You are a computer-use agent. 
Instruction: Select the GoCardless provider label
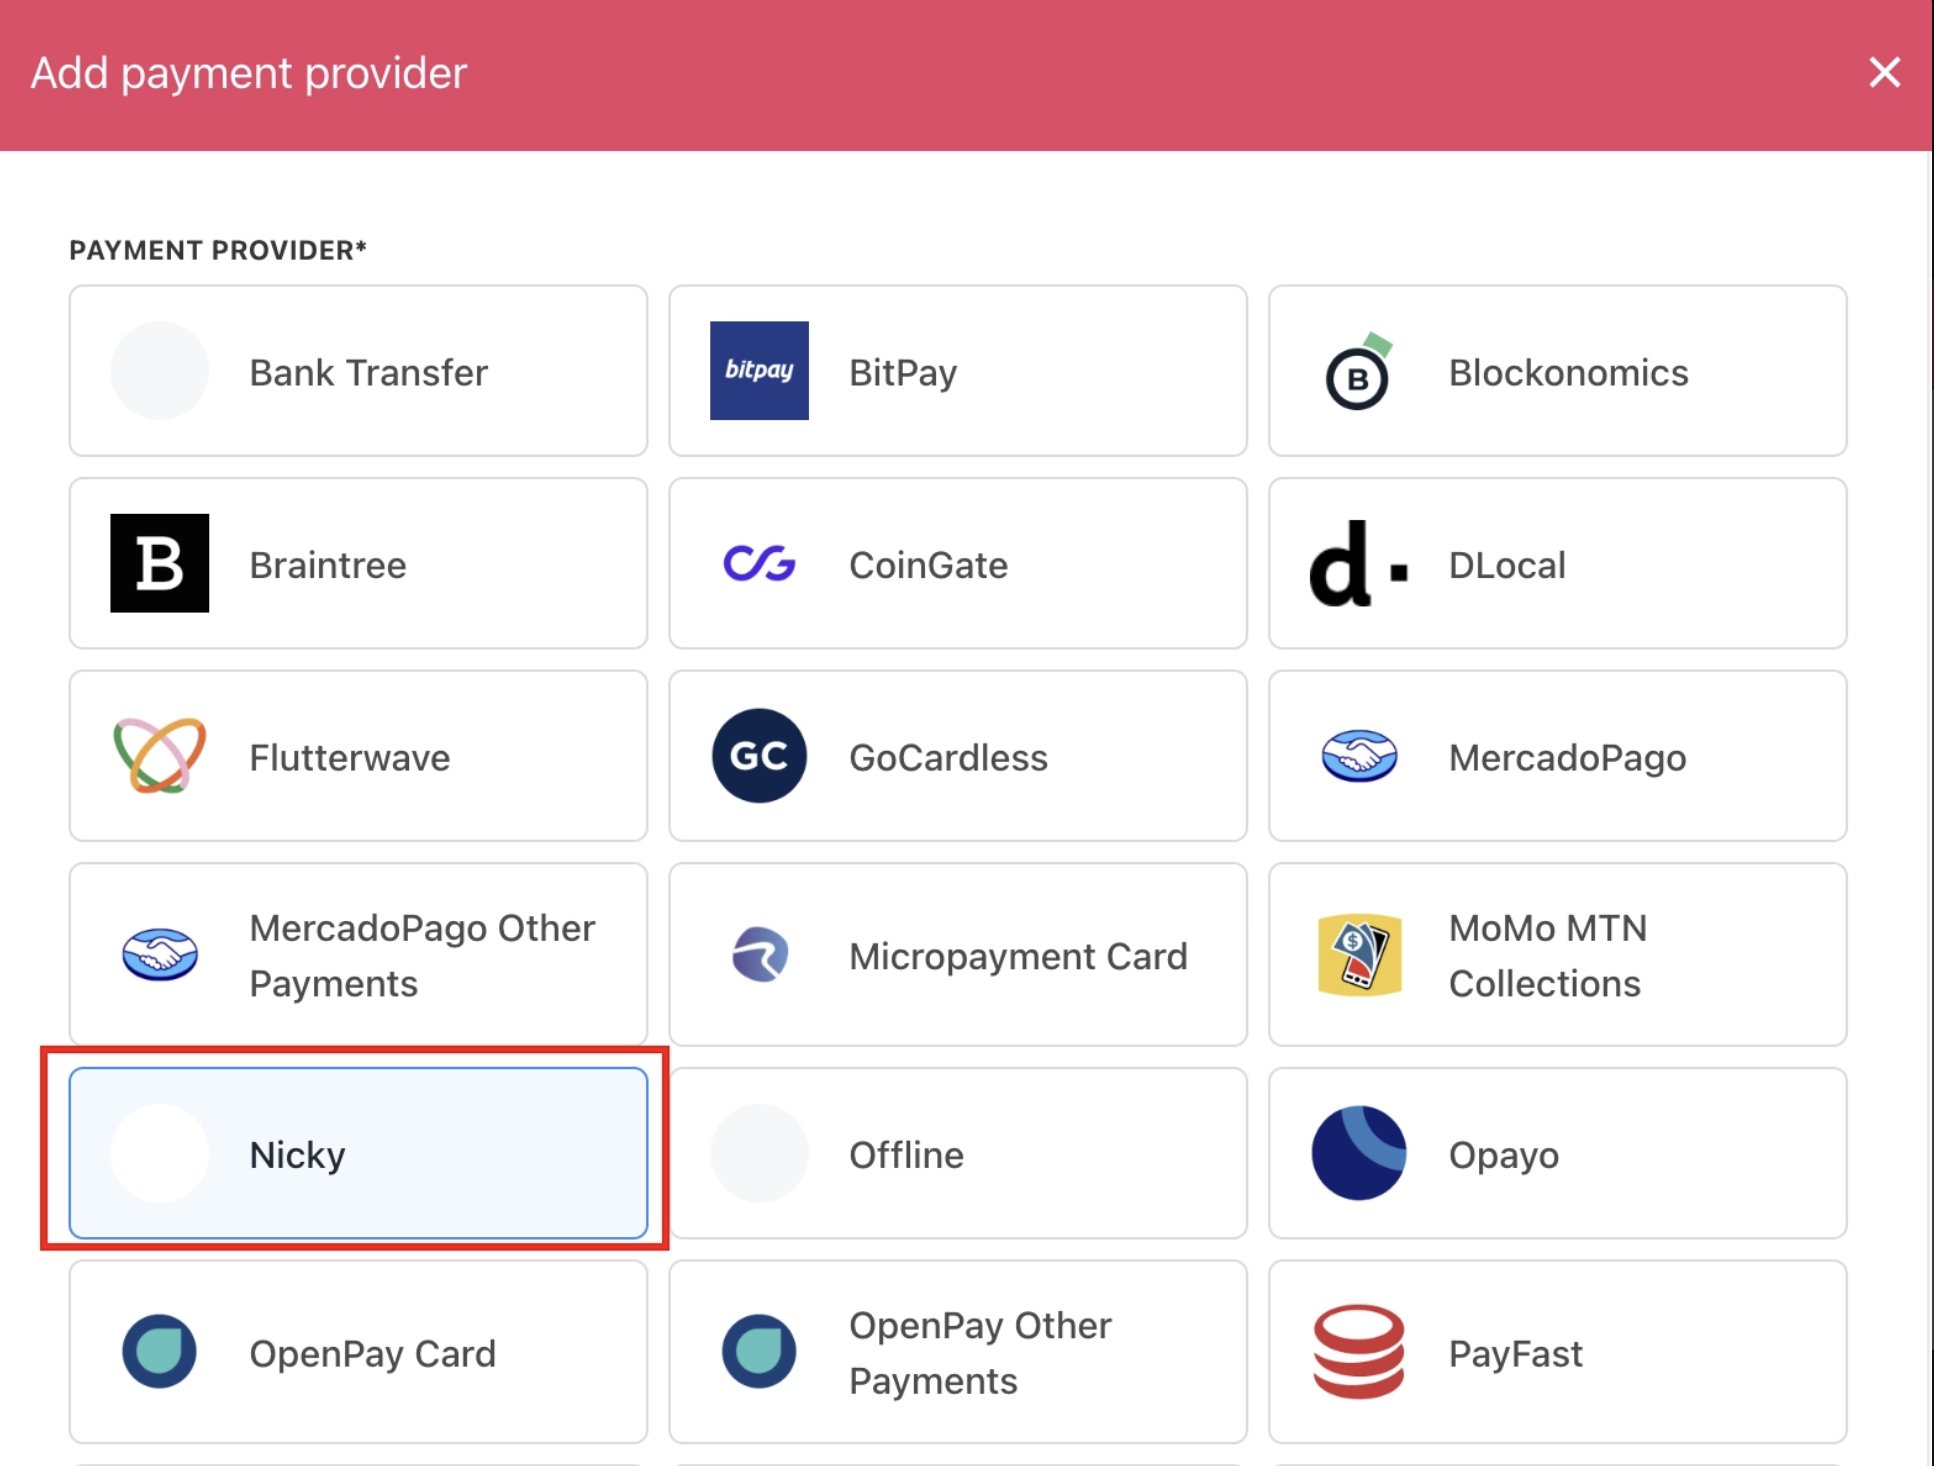(948, 757)
